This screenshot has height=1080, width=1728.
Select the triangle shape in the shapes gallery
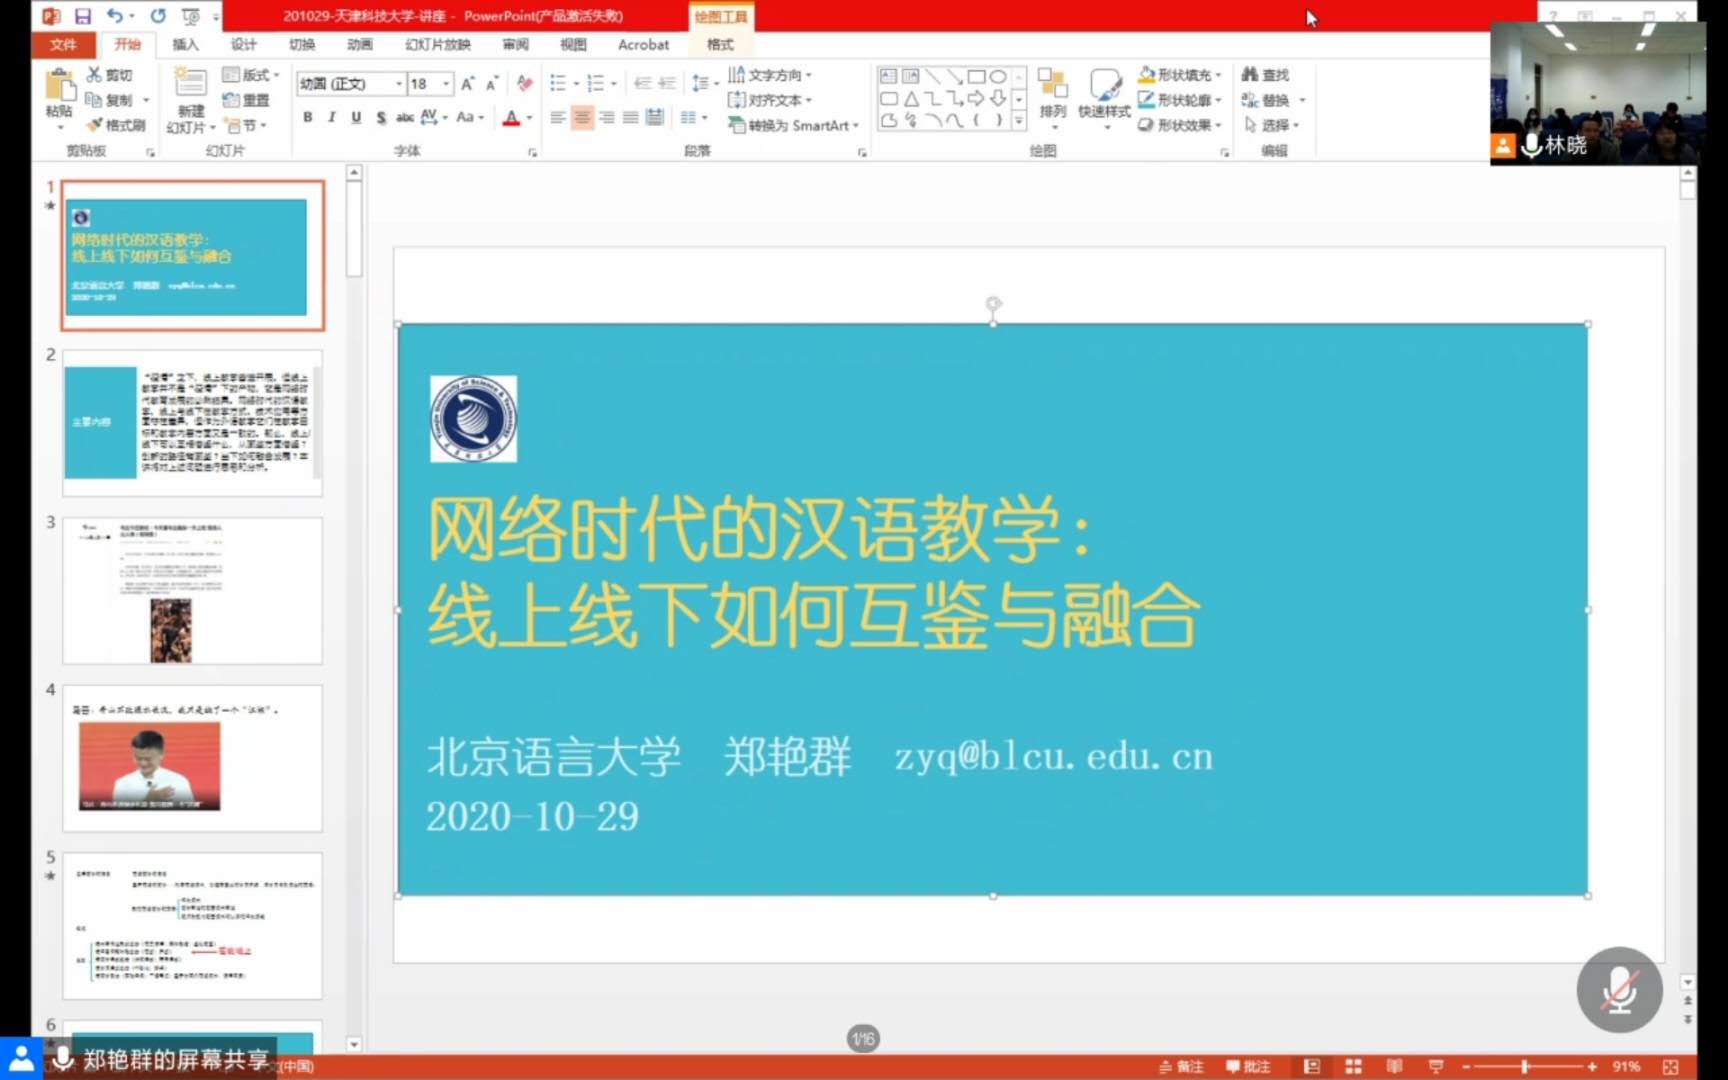point(911,99)
